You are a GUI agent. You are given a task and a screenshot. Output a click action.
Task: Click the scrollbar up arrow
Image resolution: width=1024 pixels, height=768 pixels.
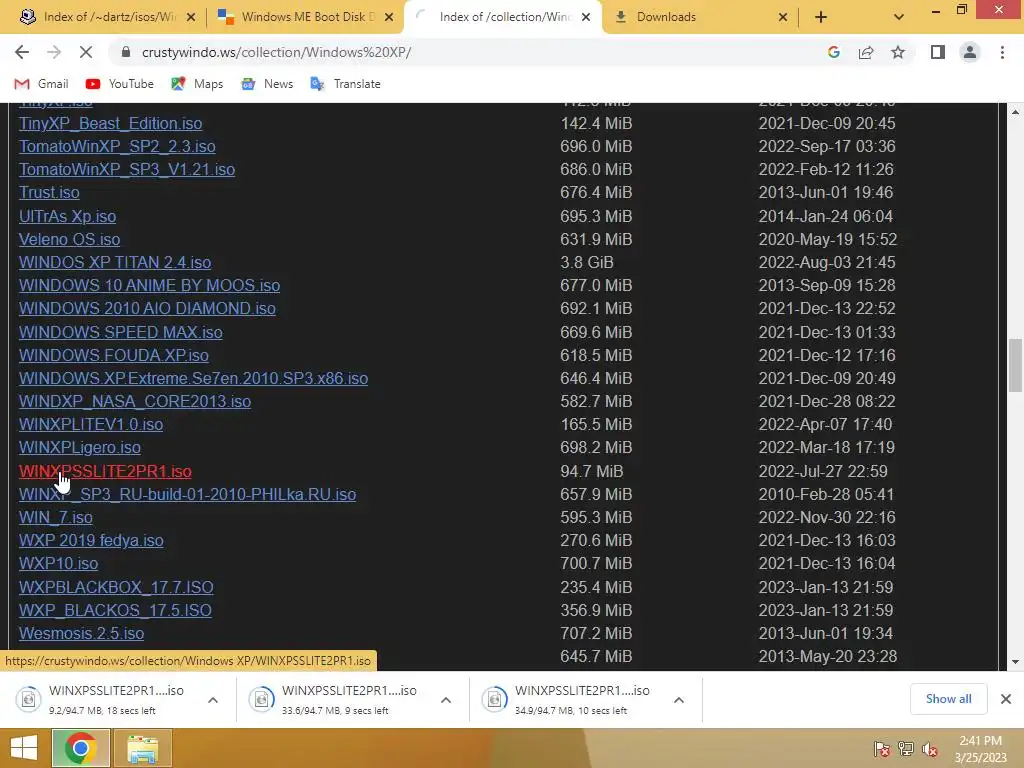pos(1015,112)
